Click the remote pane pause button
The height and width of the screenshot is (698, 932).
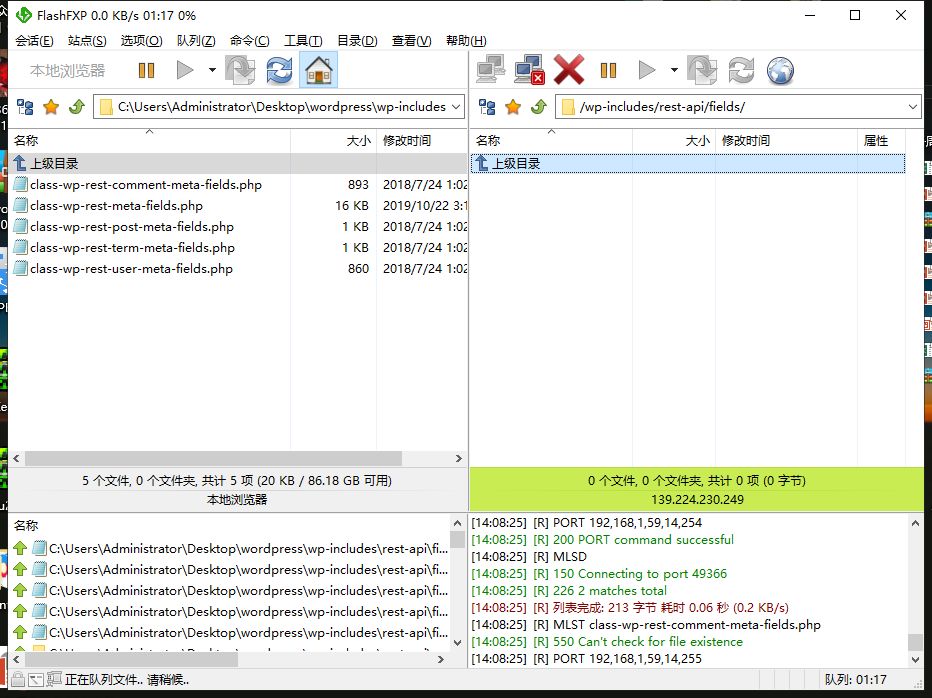(608, 70)
